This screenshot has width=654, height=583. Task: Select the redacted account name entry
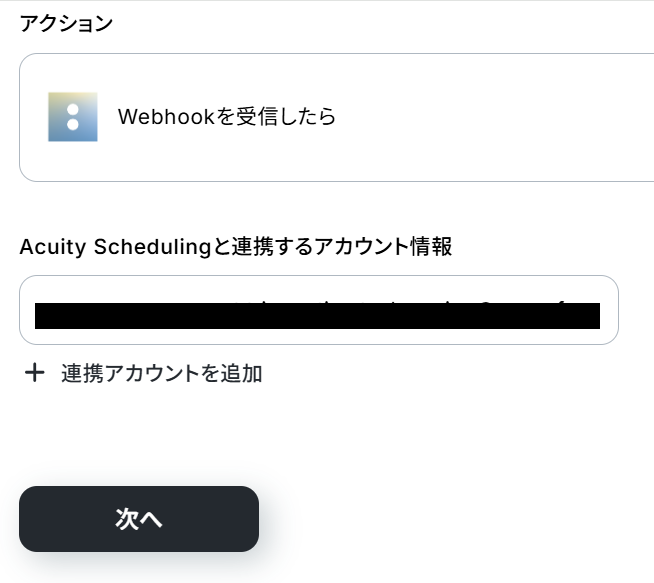(x=317, y=316)
